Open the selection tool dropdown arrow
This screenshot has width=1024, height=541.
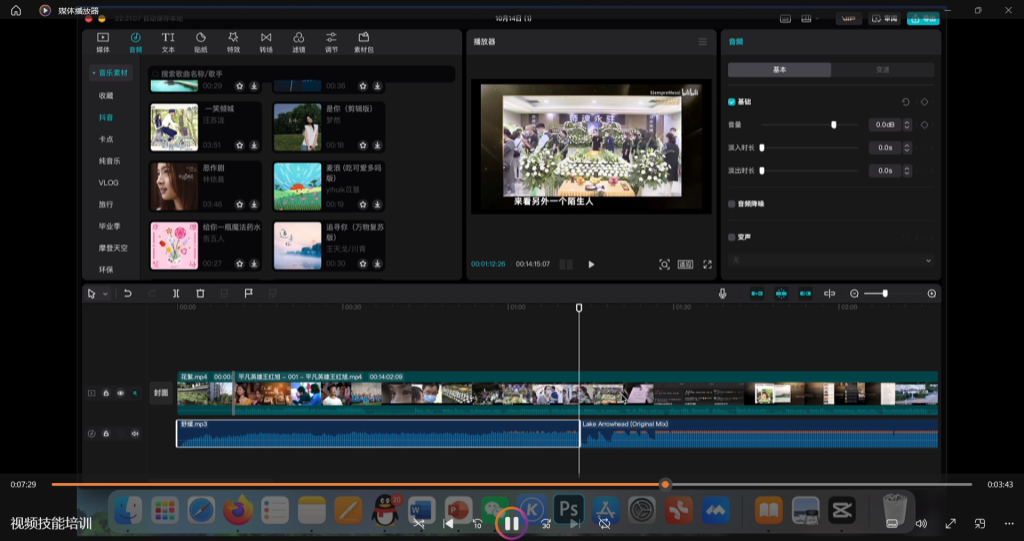click(105, 294)
